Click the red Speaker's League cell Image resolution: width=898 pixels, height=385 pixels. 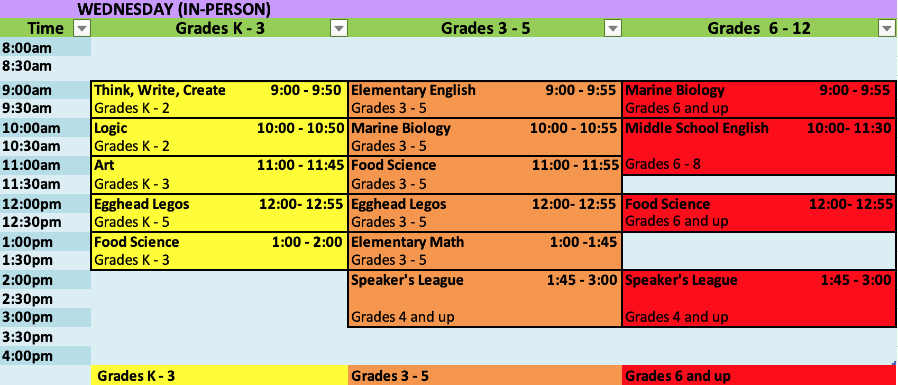coord(759,298)
